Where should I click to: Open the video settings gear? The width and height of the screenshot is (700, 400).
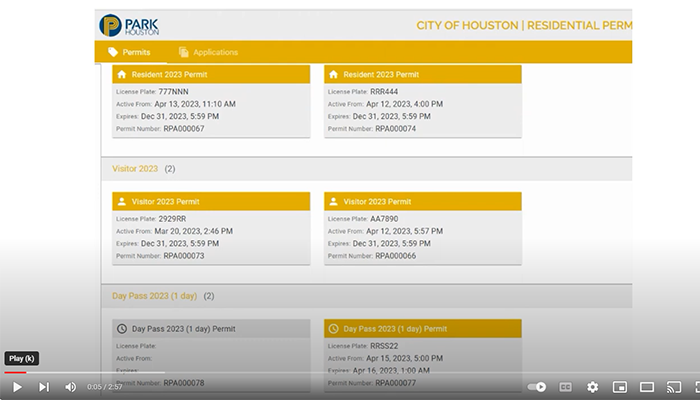(593, 387)
